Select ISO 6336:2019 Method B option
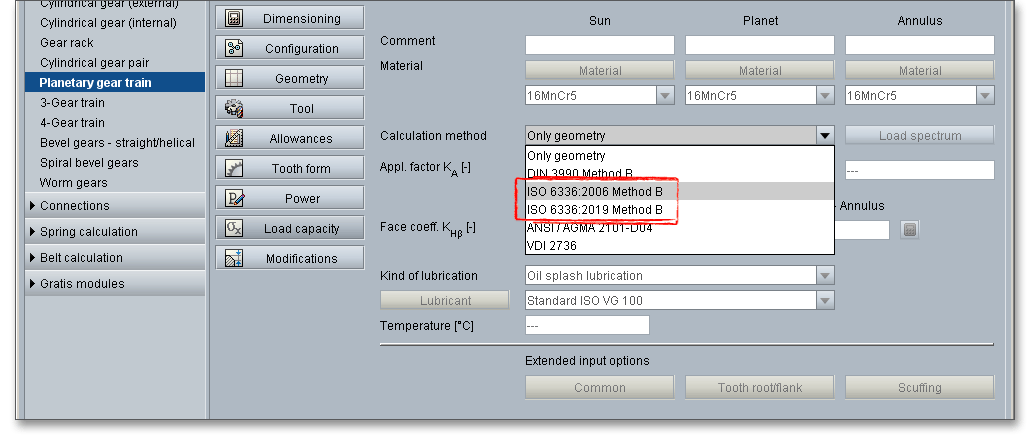The image size is (1030, 435). (x=594, y=210)
